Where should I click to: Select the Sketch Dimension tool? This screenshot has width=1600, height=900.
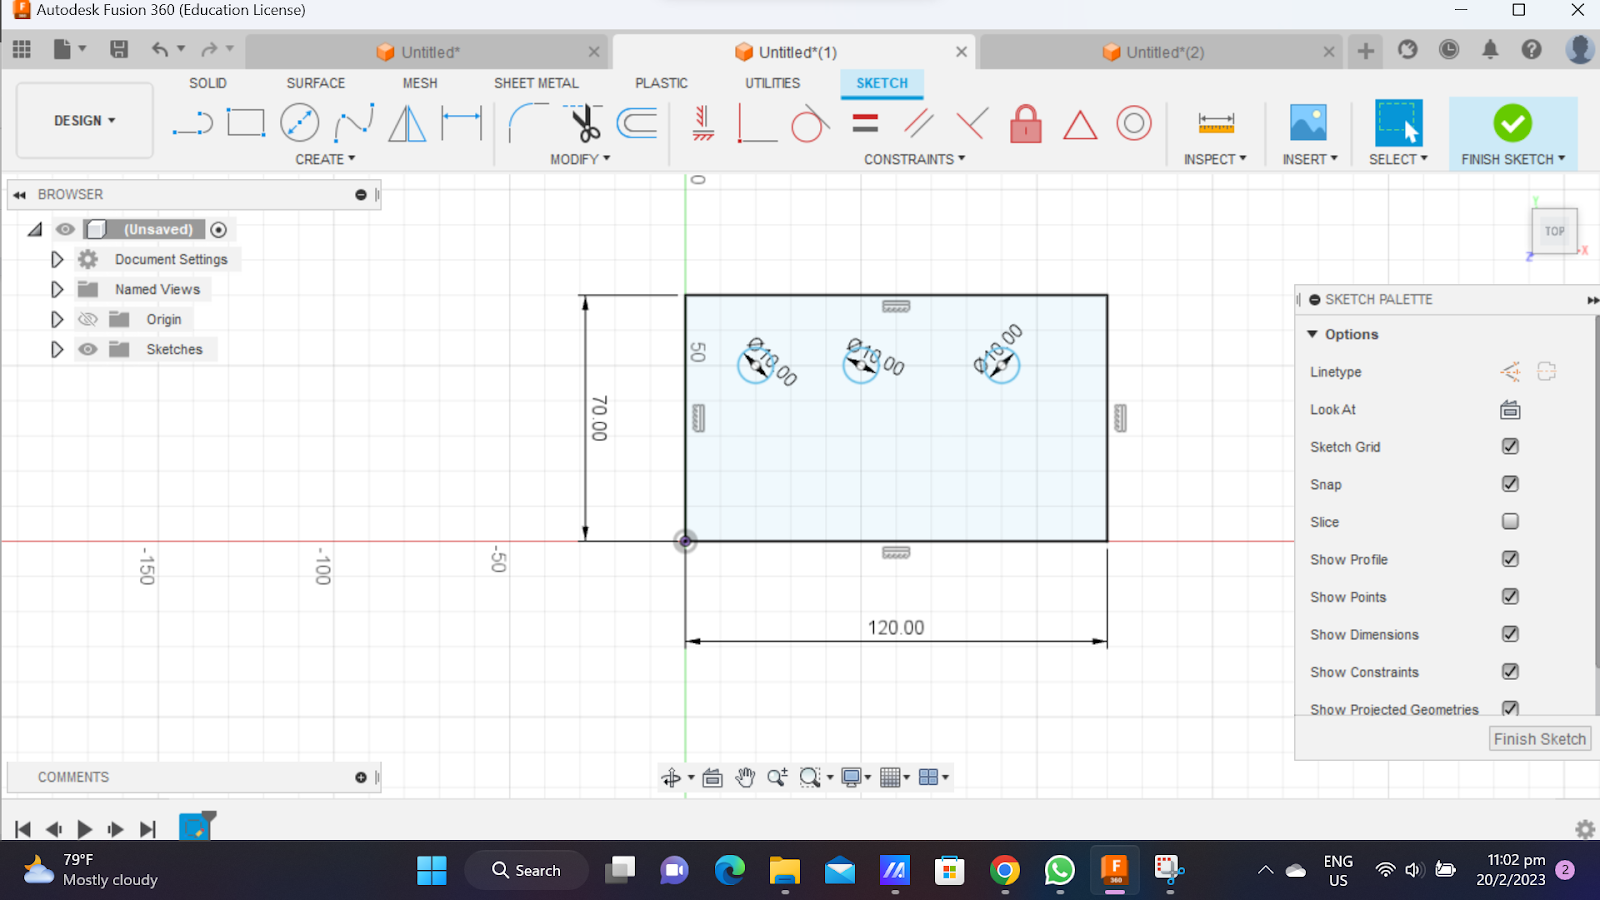(462, 123)
